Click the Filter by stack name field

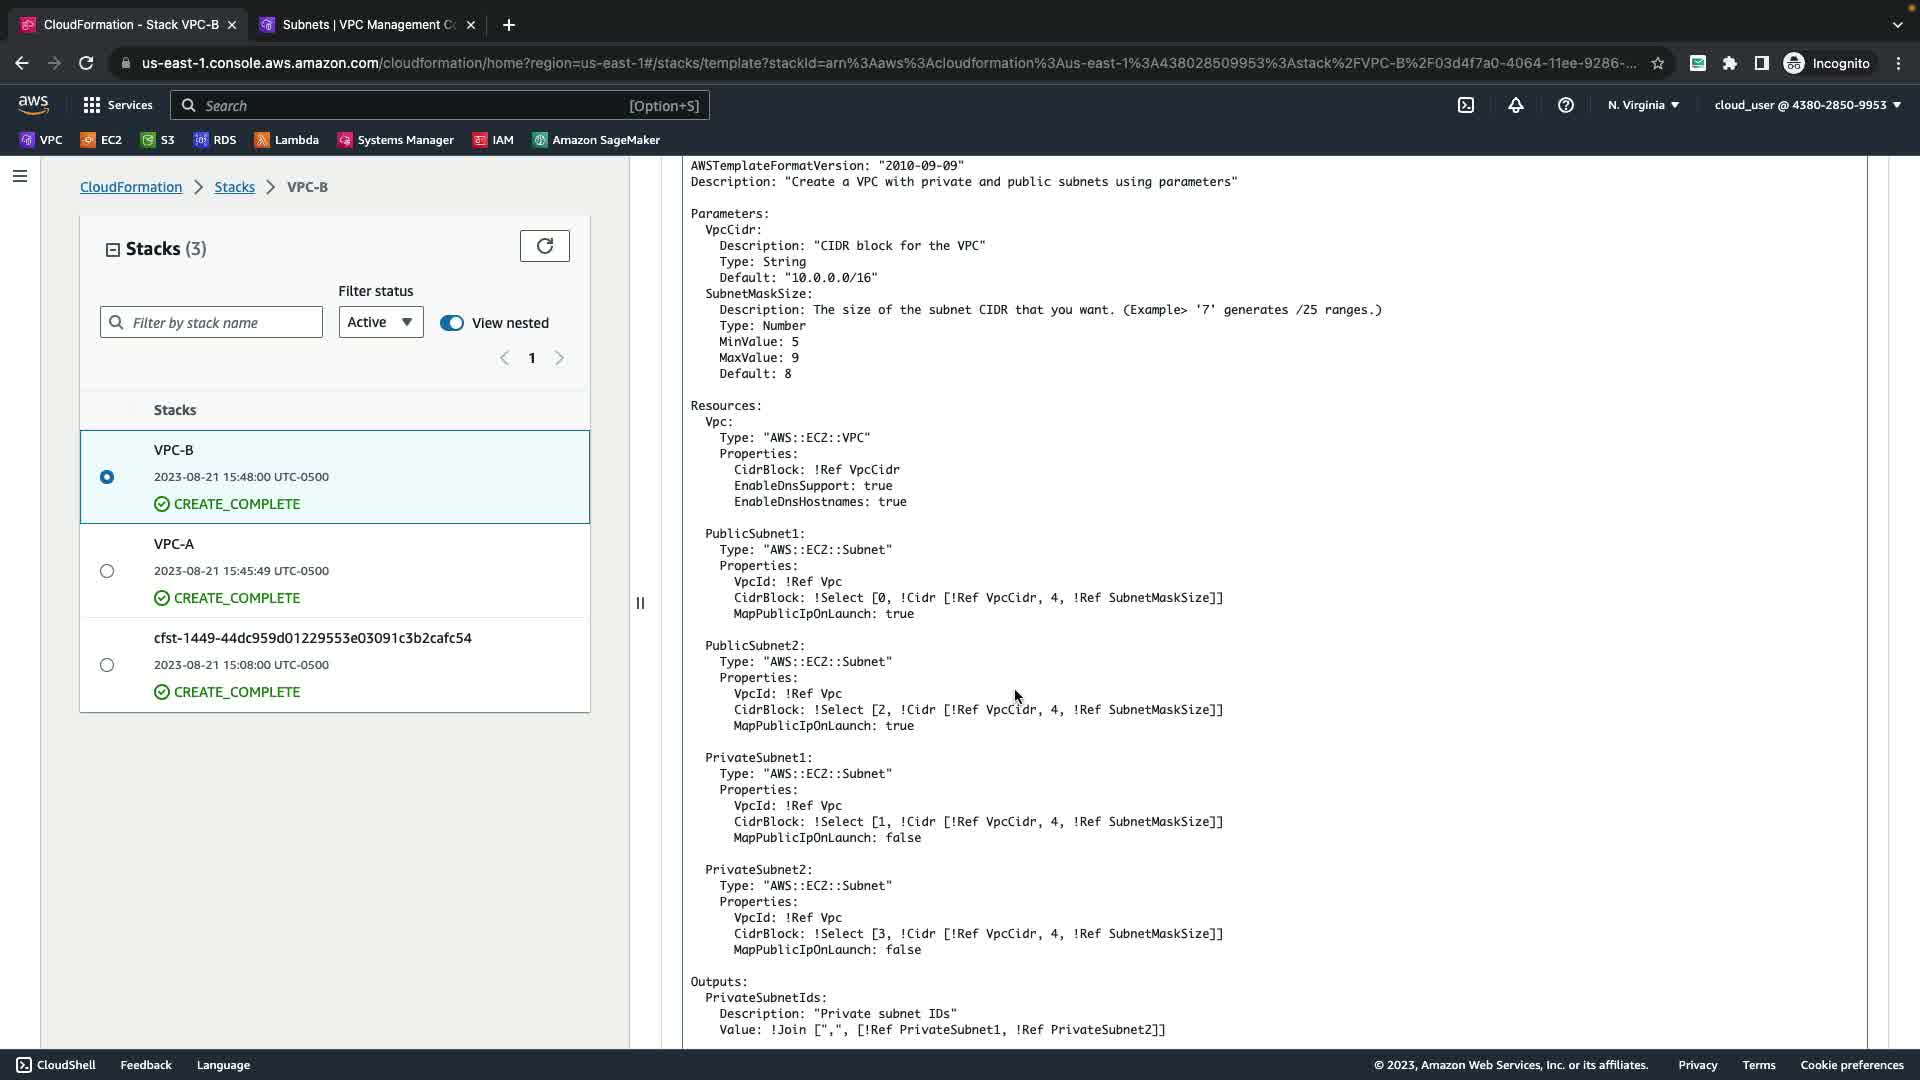pos(222,323)
